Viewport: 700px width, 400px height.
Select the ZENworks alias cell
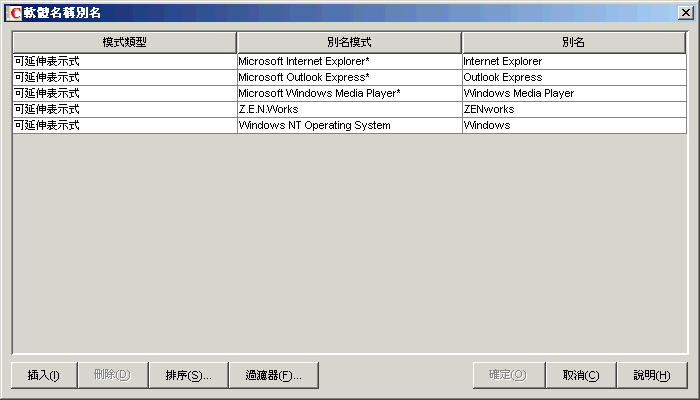click(x=574, y=109)
